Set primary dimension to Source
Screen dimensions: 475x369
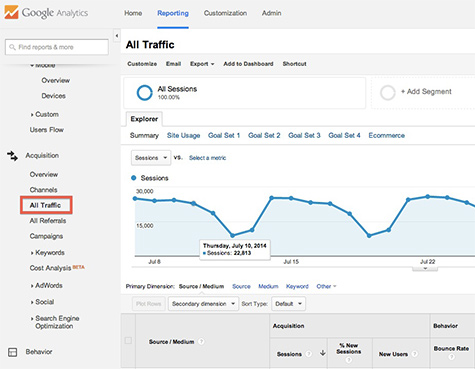241,286
